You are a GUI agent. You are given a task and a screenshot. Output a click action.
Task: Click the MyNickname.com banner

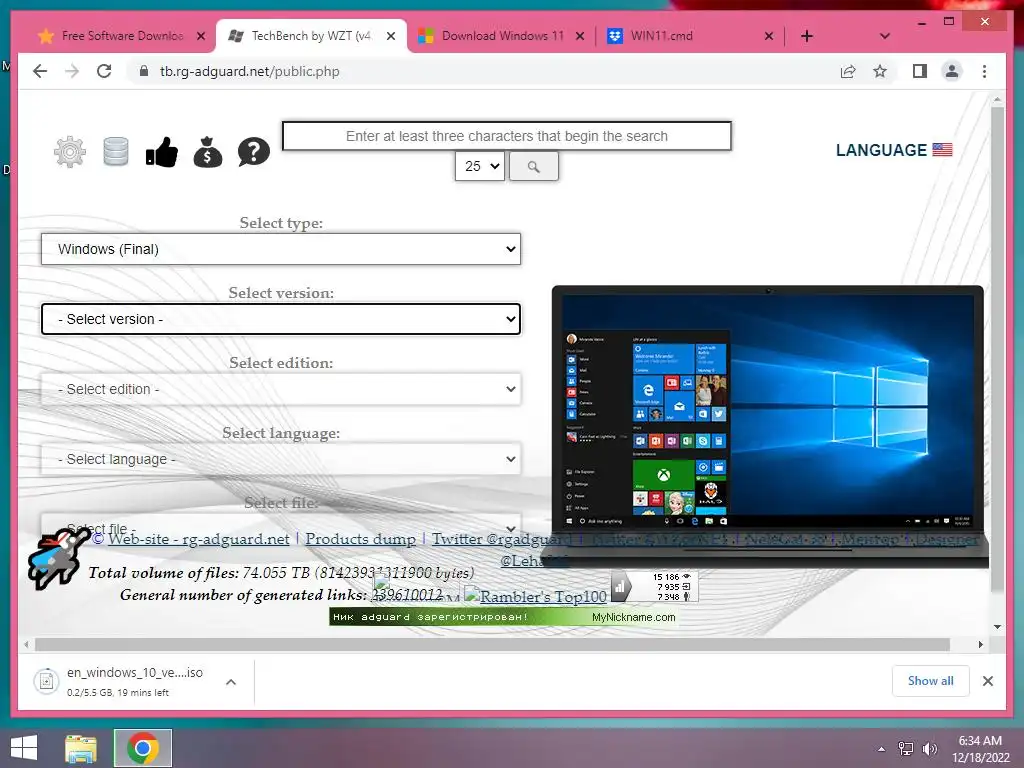(x=504, y=617)
